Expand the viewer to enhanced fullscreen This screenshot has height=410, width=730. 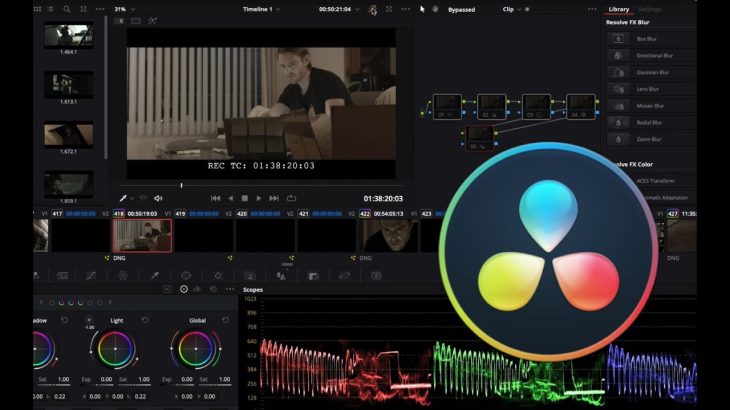(x=389, y=9)
